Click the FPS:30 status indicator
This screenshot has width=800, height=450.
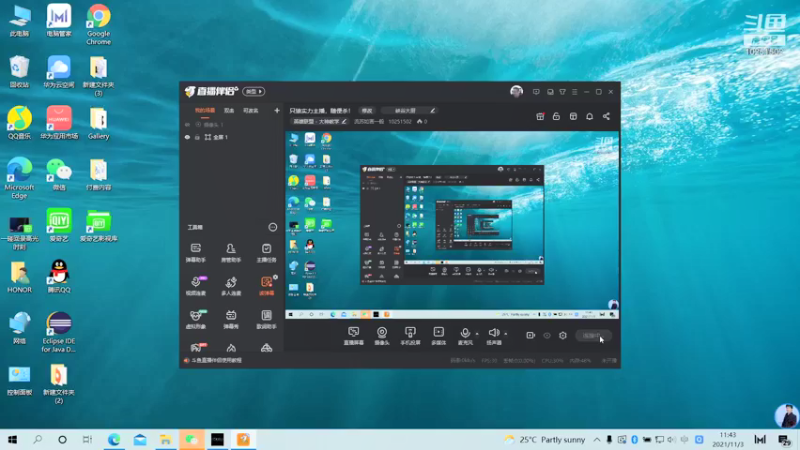(x=489, y=361)
